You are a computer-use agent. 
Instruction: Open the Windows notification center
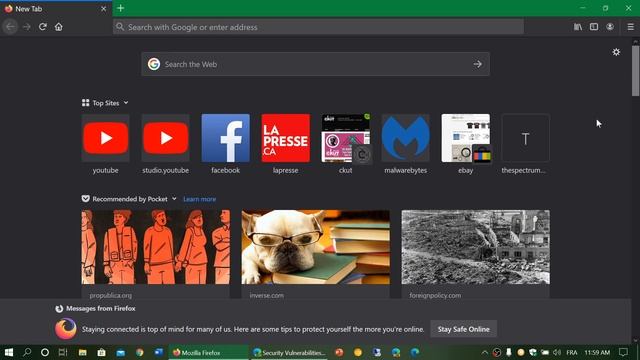[623, 352]
